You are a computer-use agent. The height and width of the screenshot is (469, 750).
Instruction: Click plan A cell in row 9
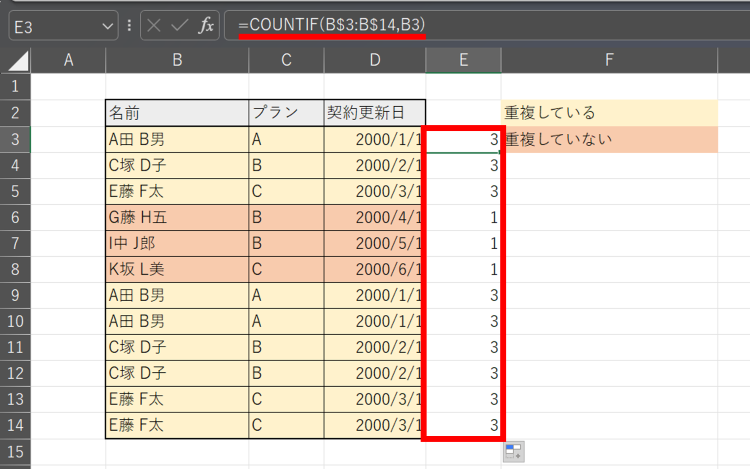[286, 295]
